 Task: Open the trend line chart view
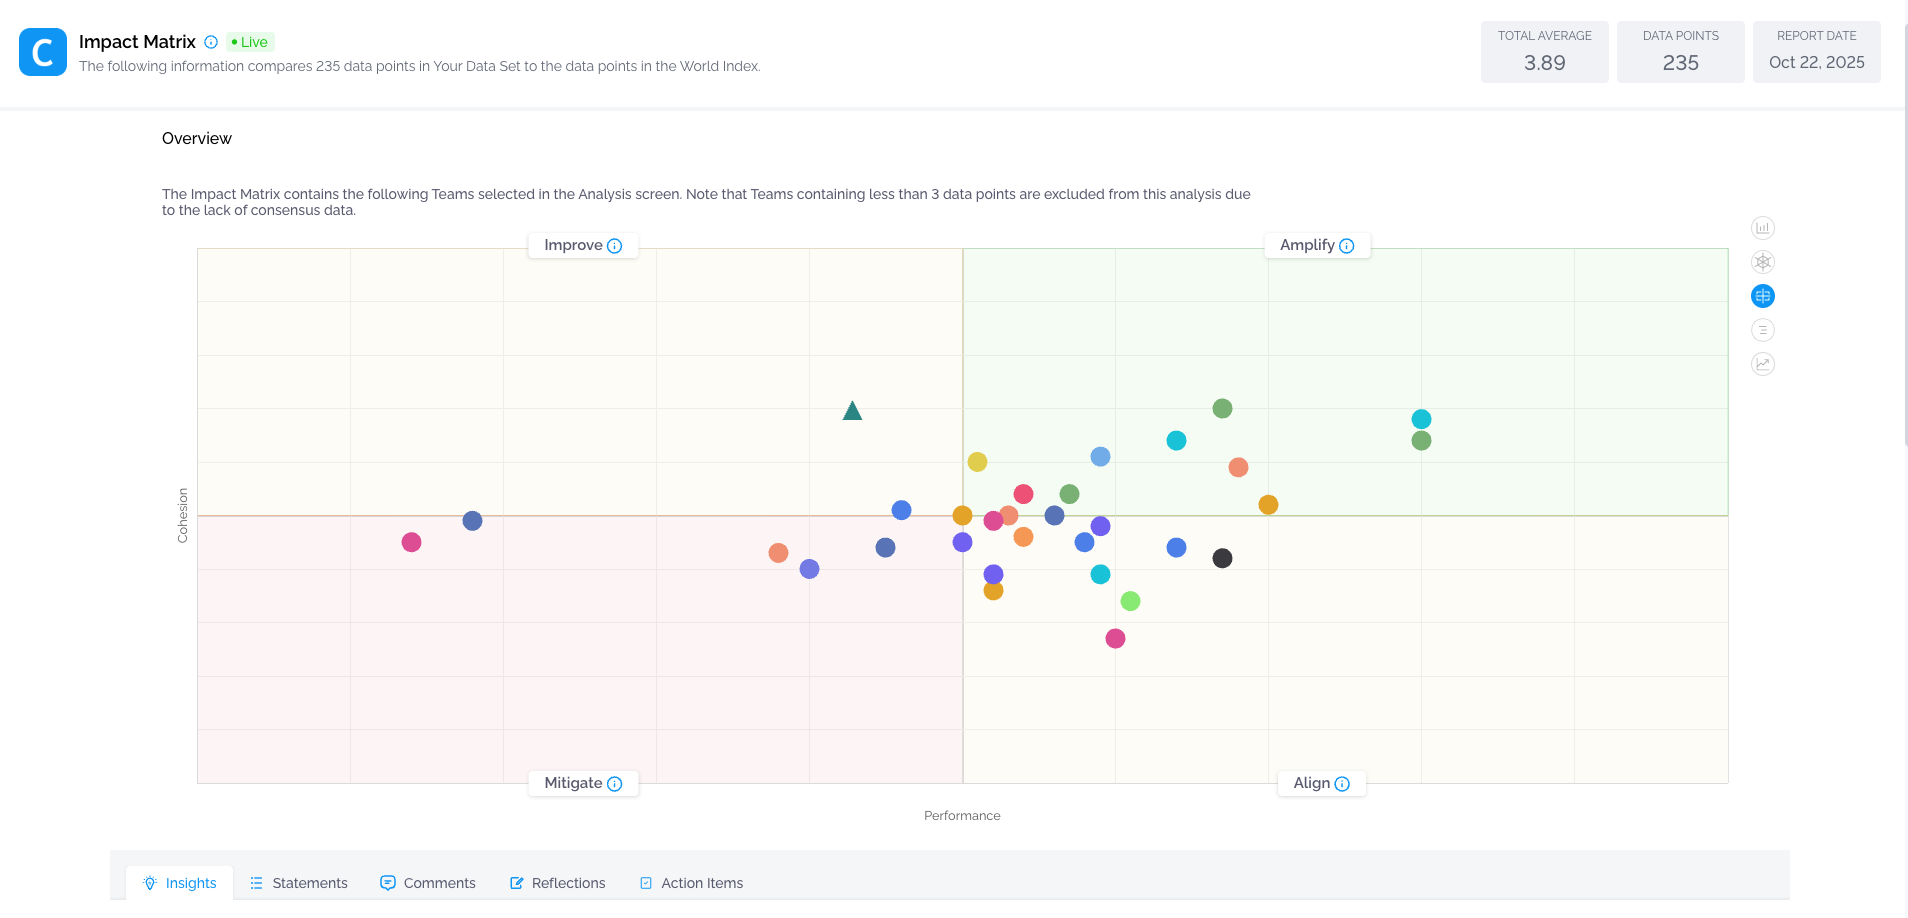pos(1763,364)
